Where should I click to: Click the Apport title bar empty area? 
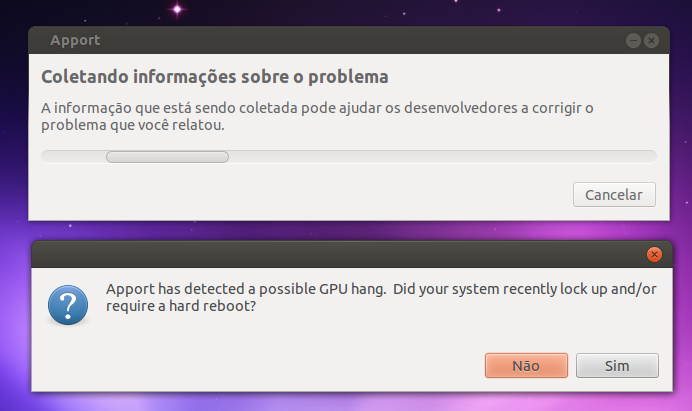353,40
